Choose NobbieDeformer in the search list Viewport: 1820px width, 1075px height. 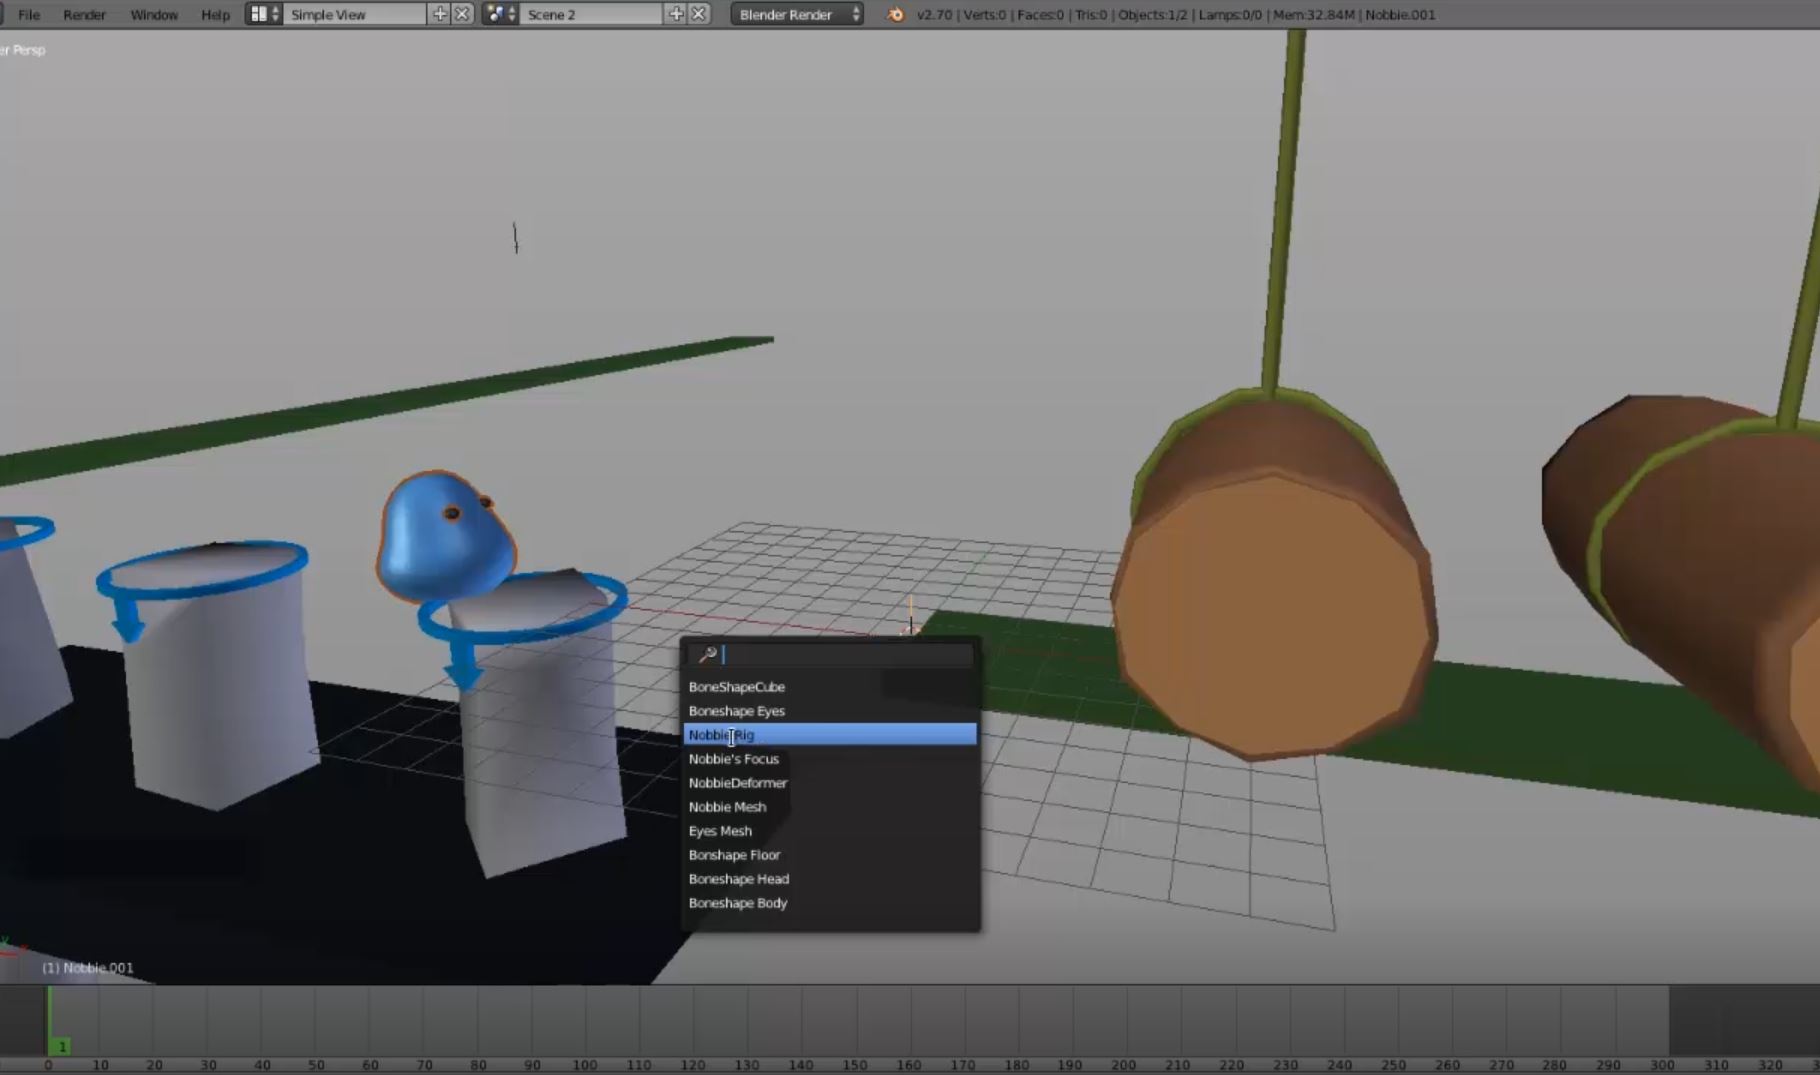pos(738,783)
